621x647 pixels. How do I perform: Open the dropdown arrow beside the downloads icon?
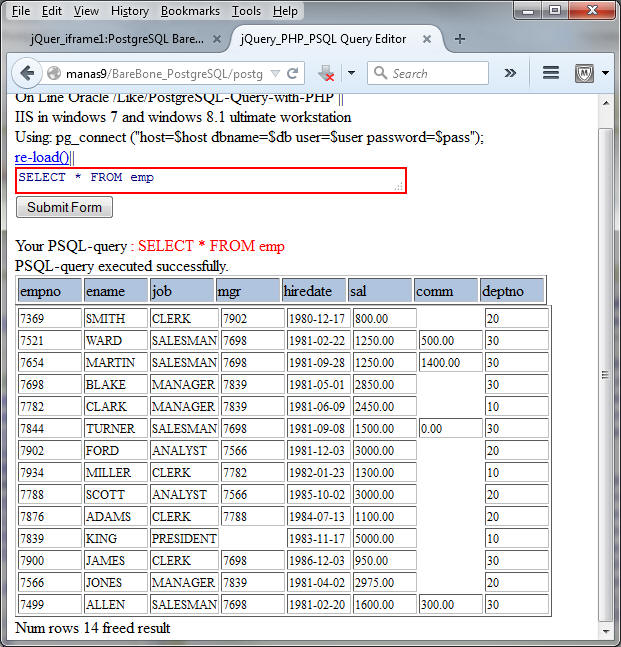(x=351, y=73)
